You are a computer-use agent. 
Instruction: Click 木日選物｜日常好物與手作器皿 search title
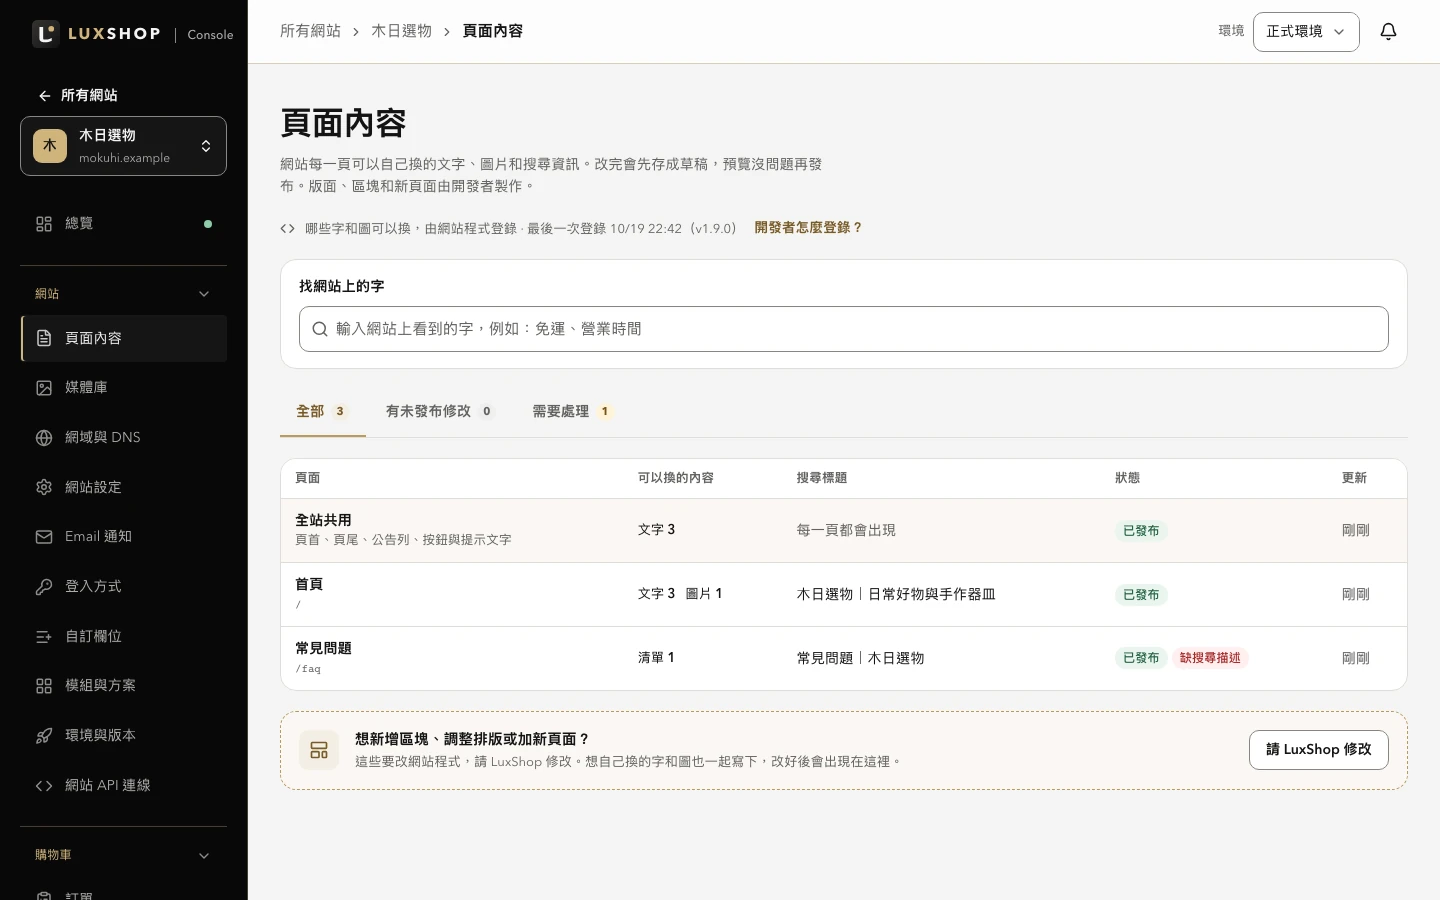pos(896,594)
